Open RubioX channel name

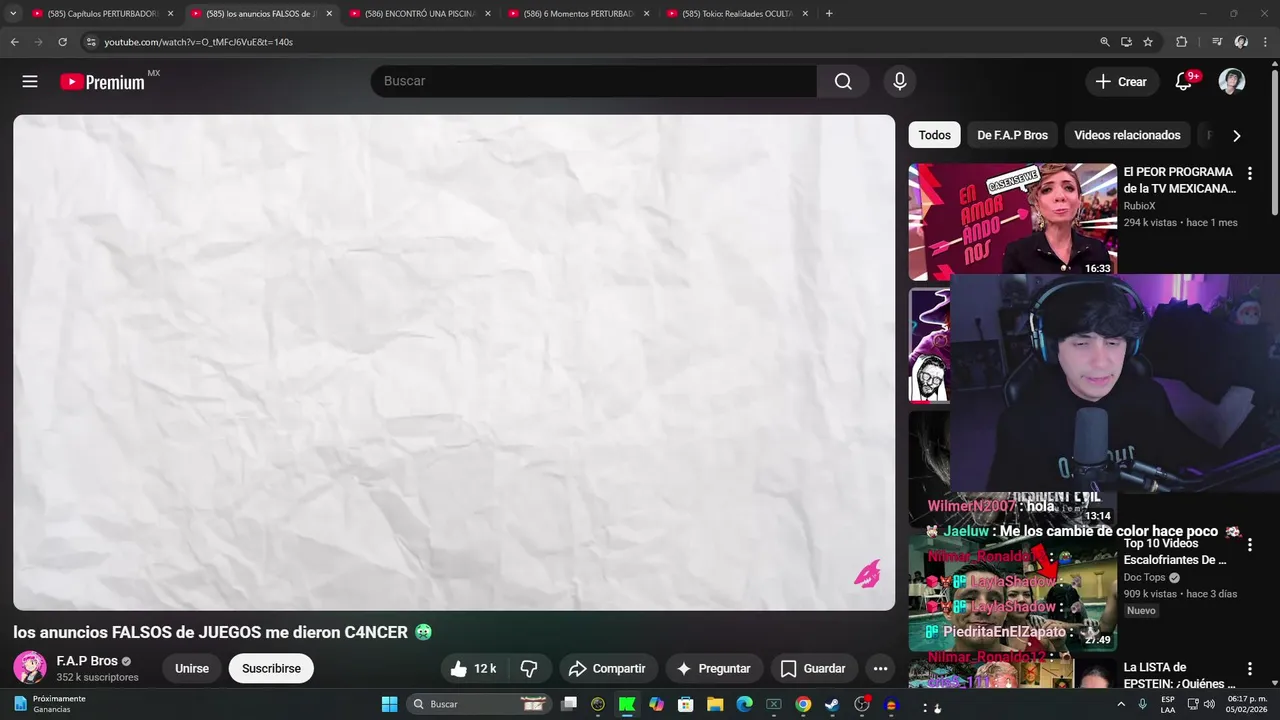coord(1139,206)
